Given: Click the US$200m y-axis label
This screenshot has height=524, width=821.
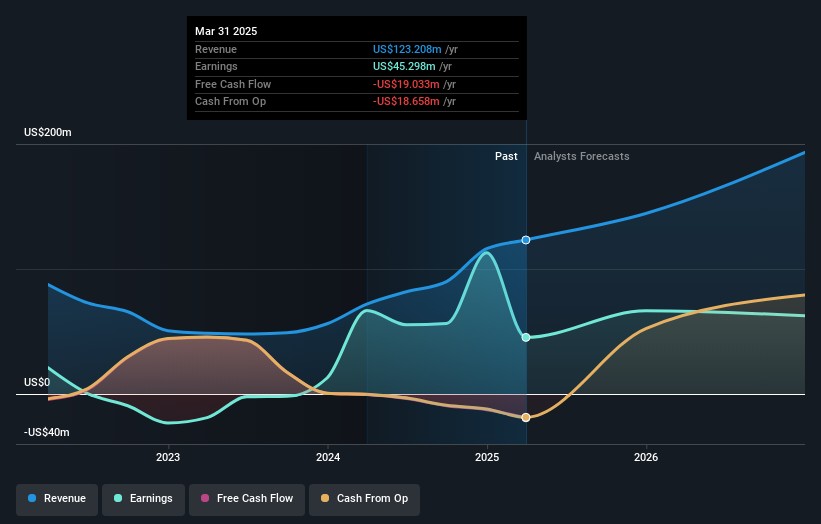Looking at the screenshot, I should click(48, 132).
